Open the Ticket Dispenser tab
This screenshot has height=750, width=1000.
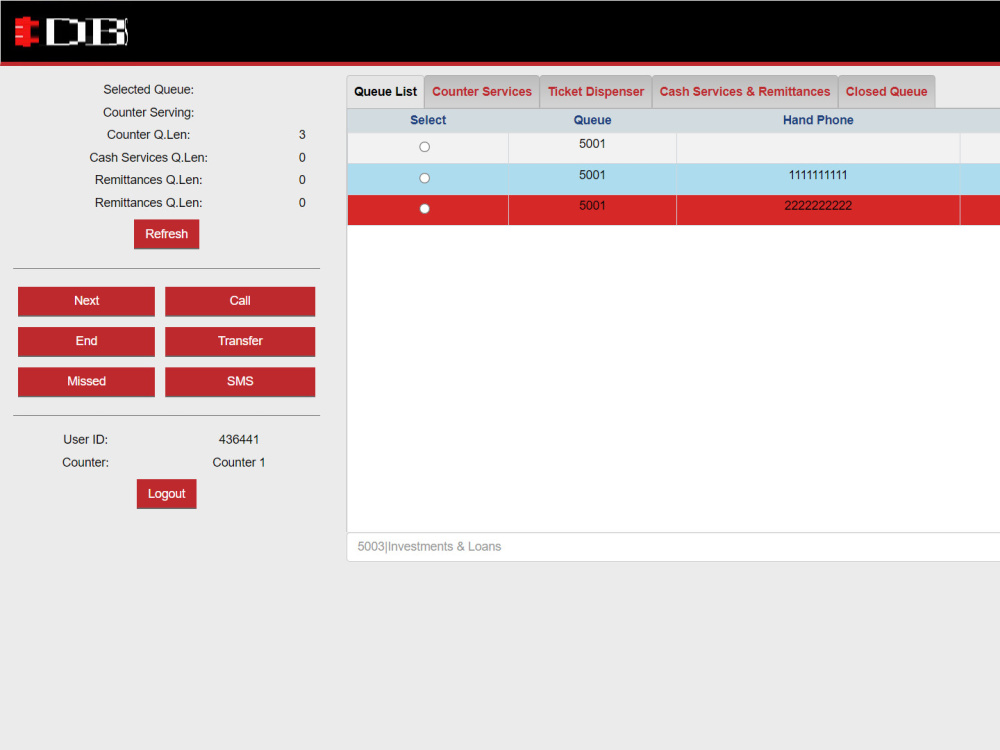pos(596,92)
